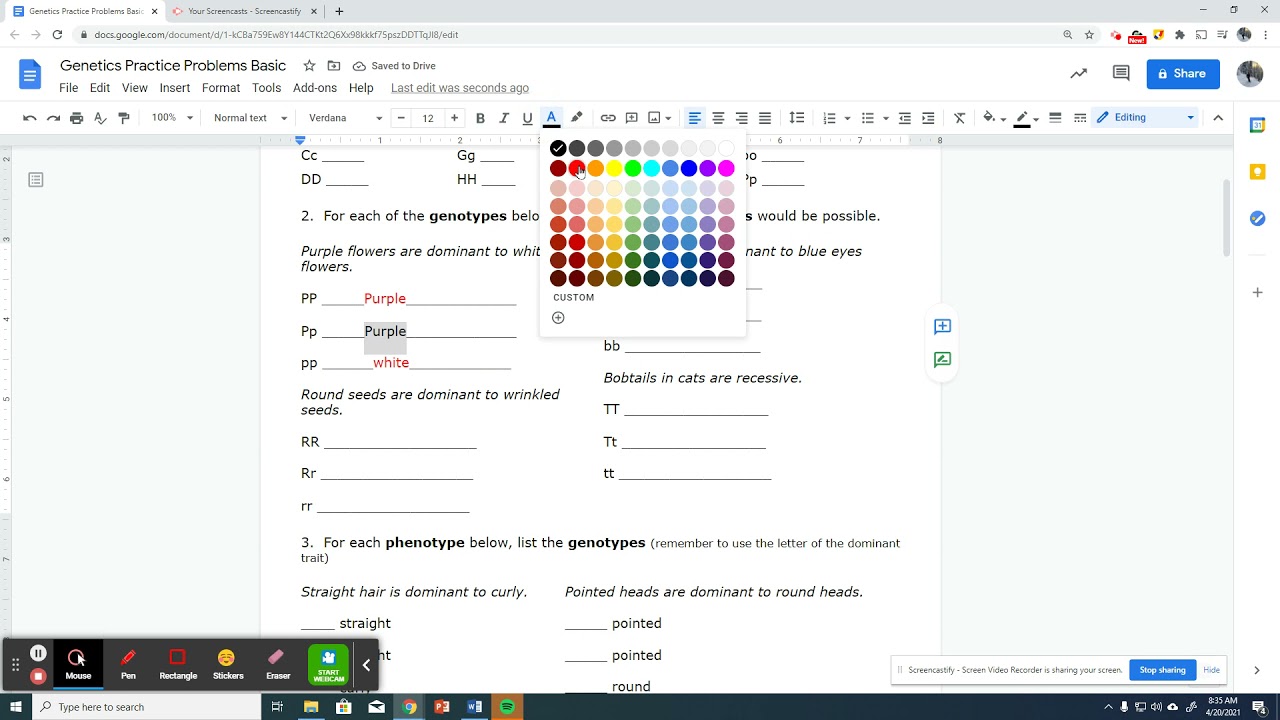Open the Editing mode dropdown

point(1146,118)
